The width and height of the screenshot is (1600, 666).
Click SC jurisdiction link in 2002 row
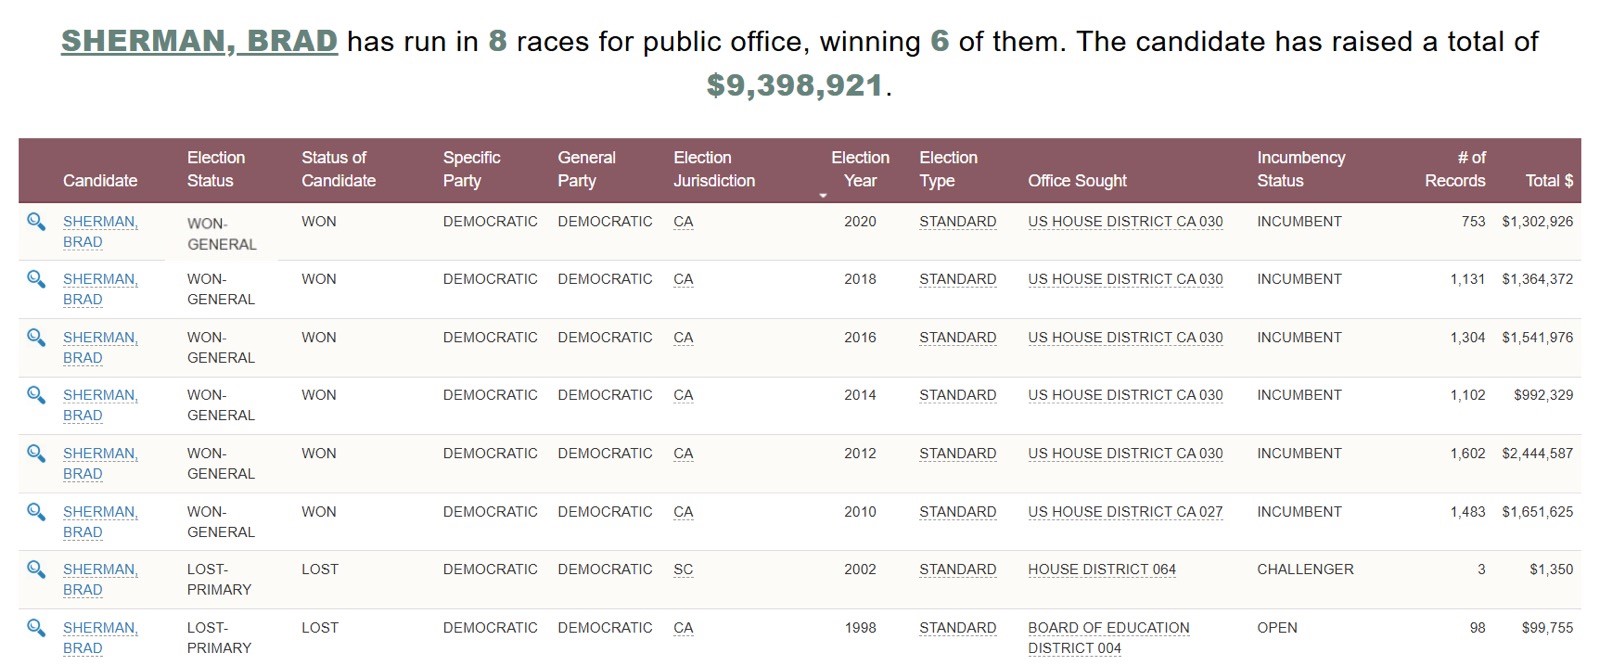click(683, 570)
